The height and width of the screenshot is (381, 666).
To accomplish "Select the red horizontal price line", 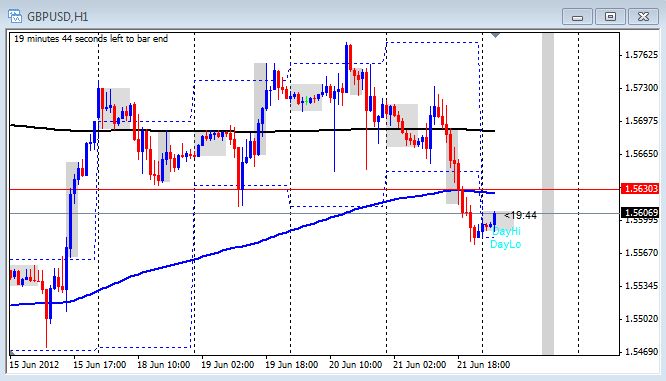I will pos(314,189).
